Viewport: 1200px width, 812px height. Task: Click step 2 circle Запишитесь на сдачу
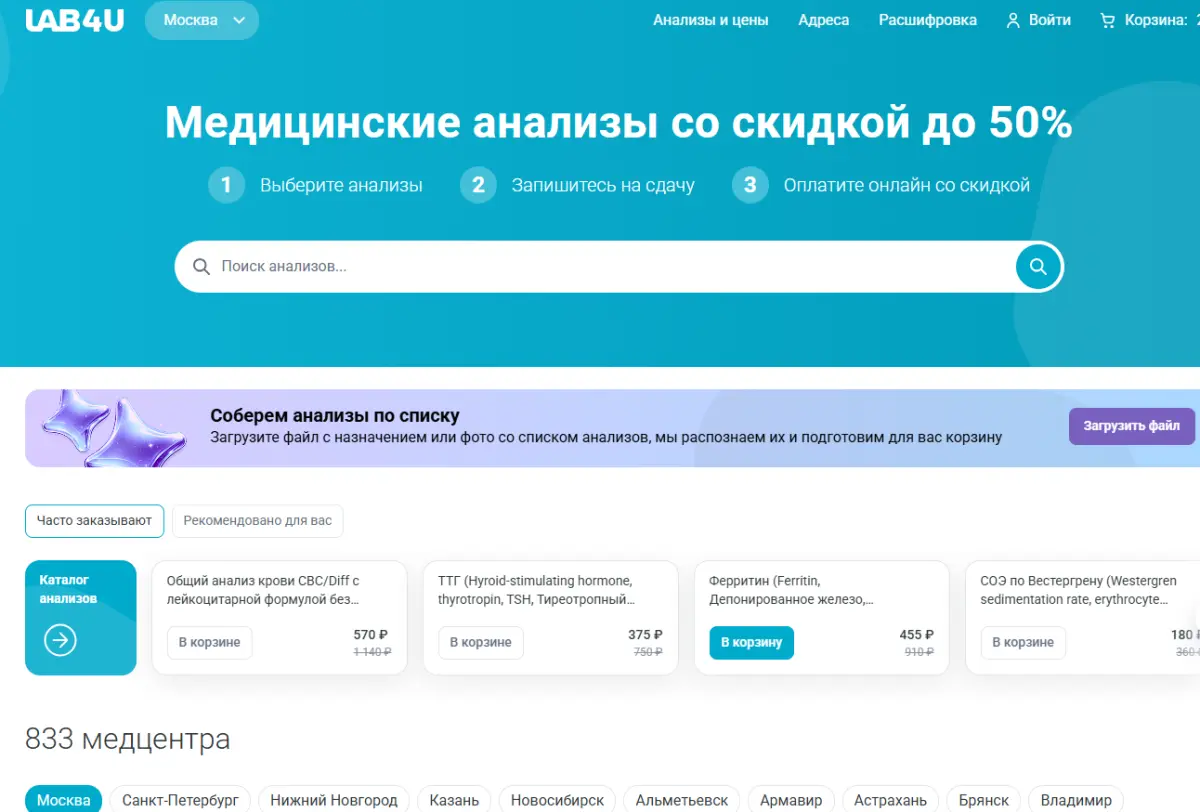pos(478,185)
